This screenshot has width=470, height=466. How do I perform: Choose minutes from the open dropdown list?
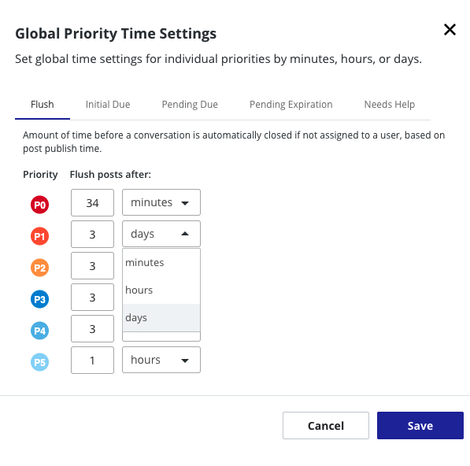pyautogui.click(x=161, y=262)
